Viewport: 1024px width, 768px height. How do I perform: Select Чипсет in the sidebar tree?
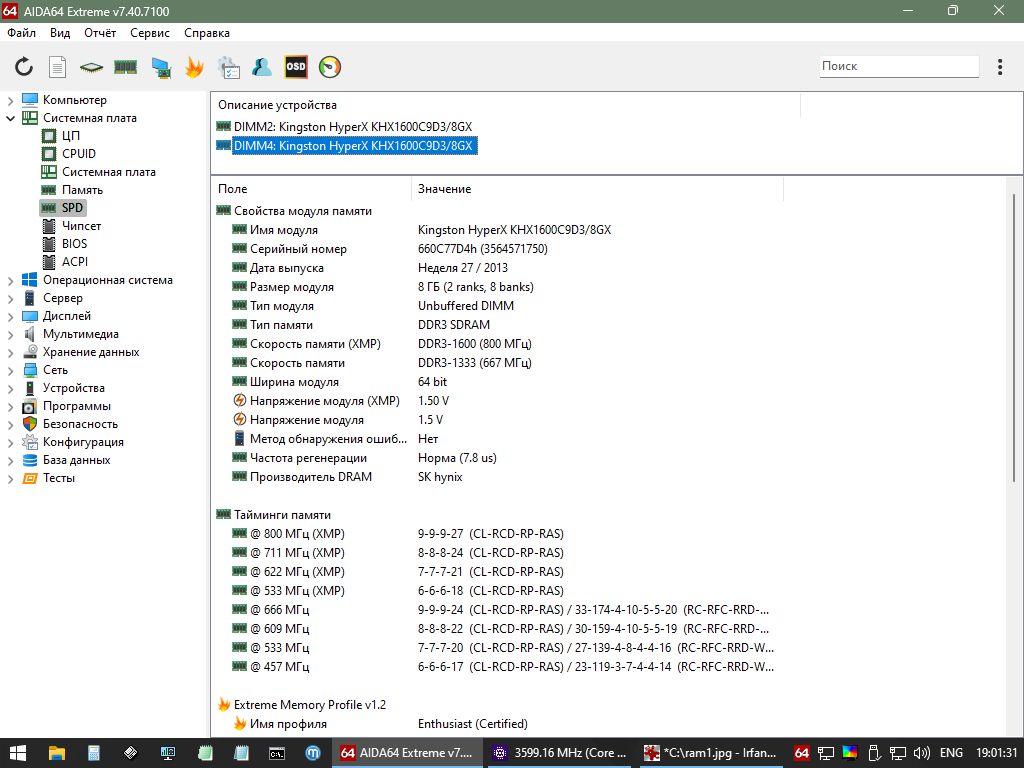click(x=82, y=226)
